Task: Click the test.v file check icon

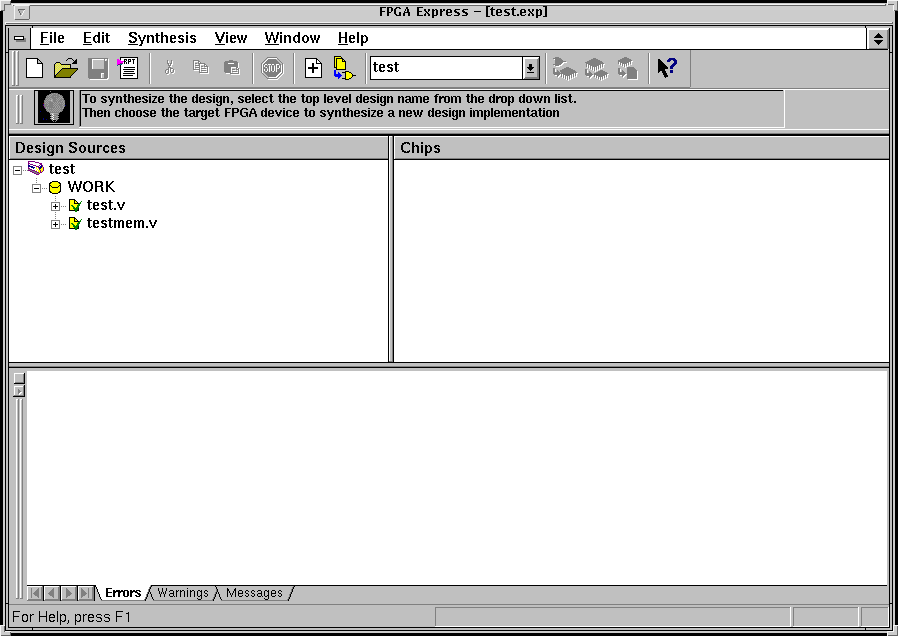Action: tap(74, 206)
